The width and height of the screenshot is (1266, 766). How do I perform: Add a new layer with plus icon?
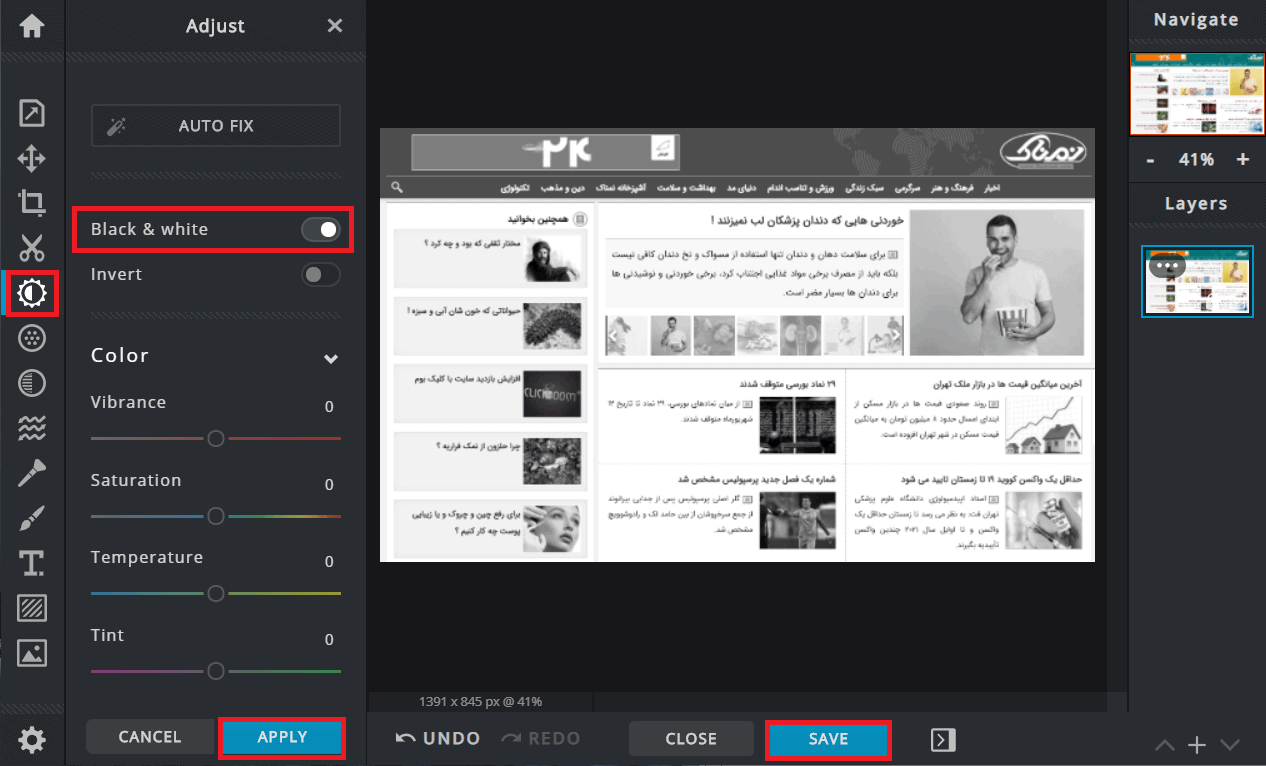click(x=1197, y=745)
